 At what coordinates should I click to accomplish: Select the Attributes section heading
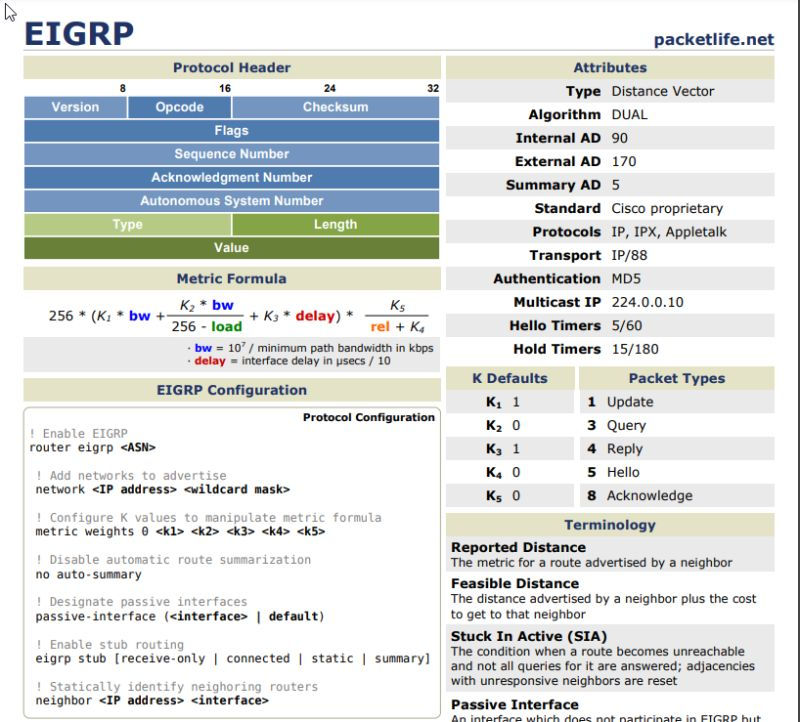pyautogui.click(x=610, y=67)
